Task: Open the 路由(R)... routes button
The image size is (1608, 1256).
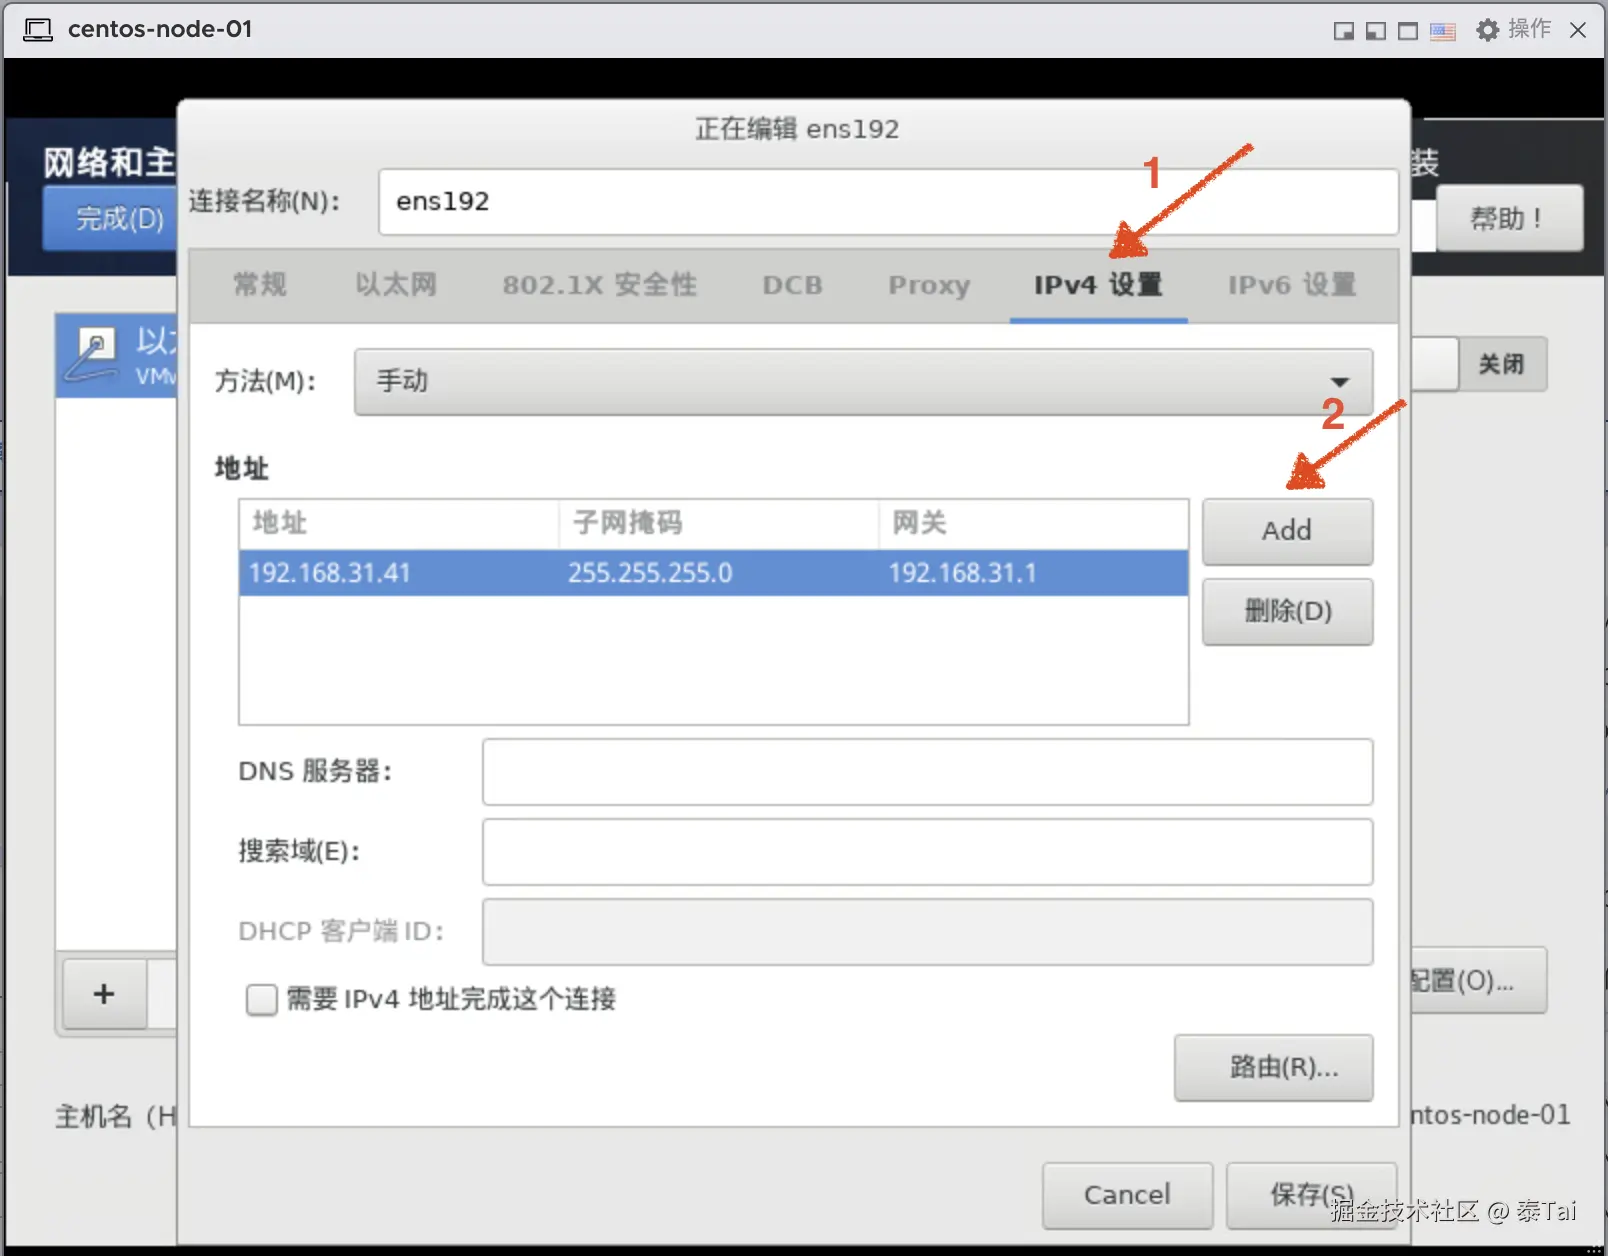Action: pyautogui.click(x=1274, y=1068)
